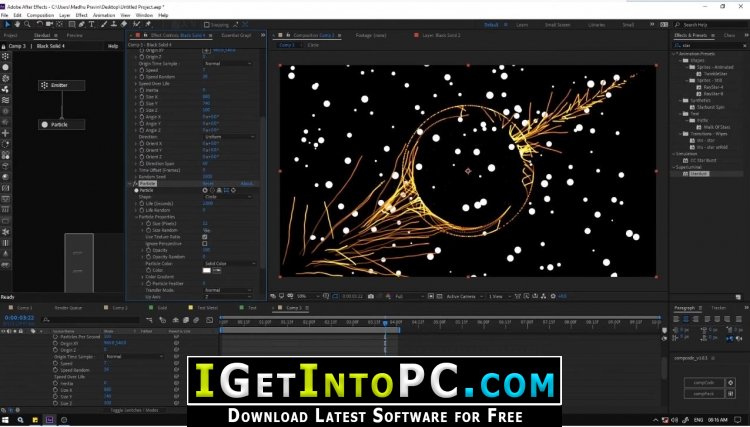Select the Camera tool in toolbar
750x427 pixels.
[x=49, y=24]
